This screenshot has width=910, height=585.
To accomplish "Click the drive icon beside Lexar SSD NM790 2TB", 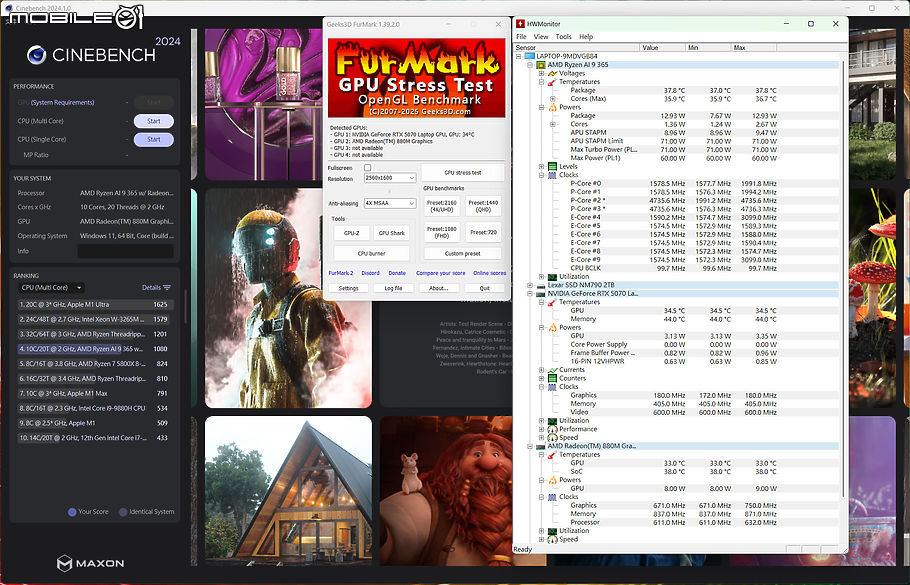I will (541, 286).
